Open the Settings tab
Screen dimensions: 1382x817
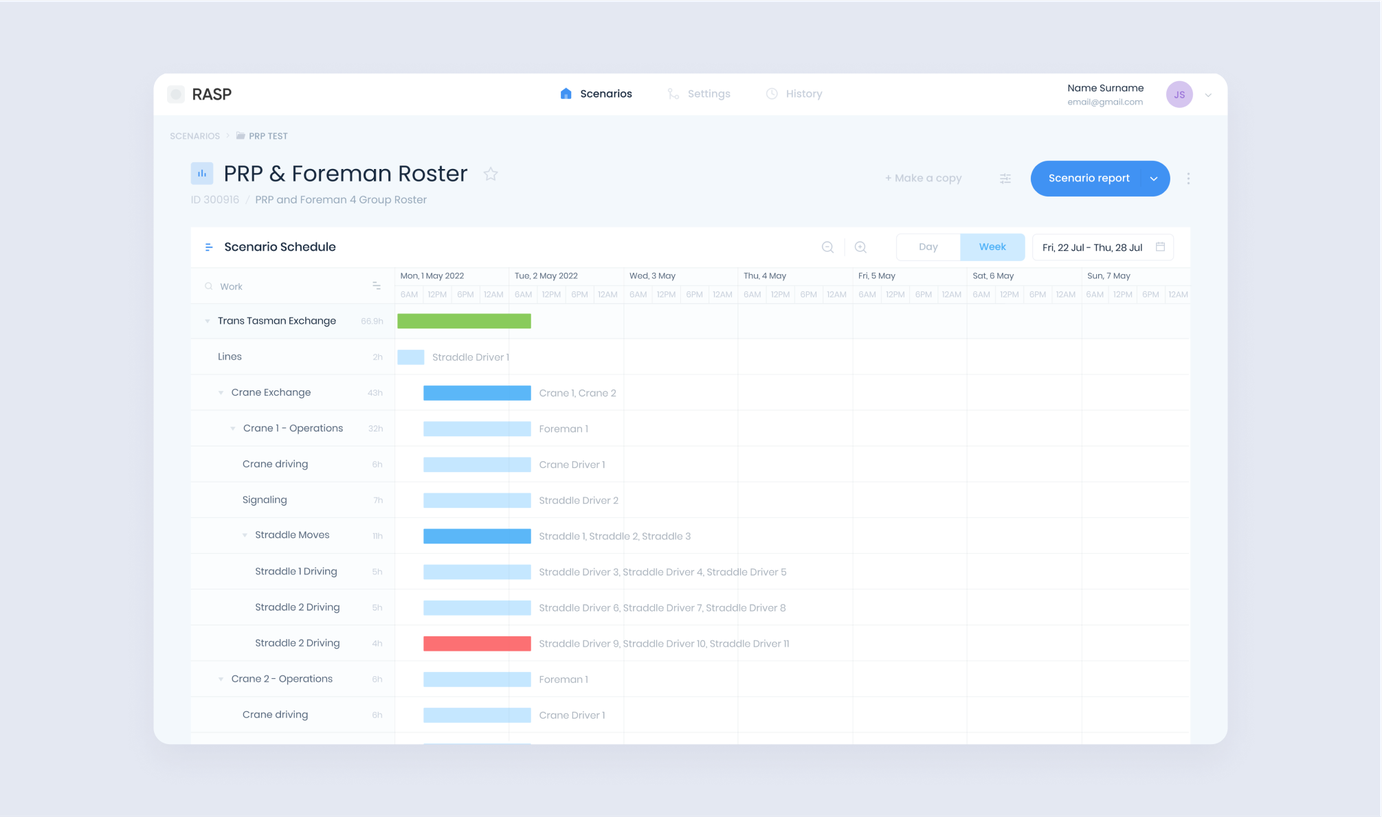click(x=698, y=94)
